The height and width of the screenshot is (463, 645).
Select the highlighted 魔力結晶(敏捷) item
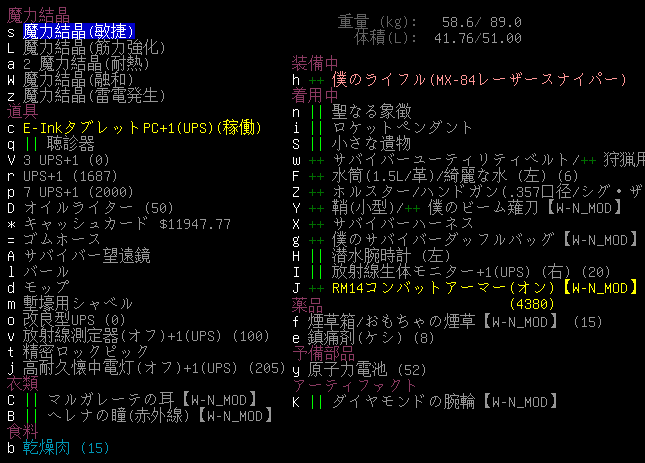[x=78, y=32]
